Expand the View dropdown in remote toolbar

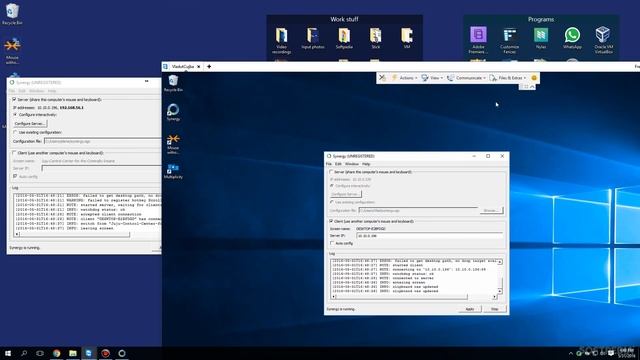click(x=432, y=78)
